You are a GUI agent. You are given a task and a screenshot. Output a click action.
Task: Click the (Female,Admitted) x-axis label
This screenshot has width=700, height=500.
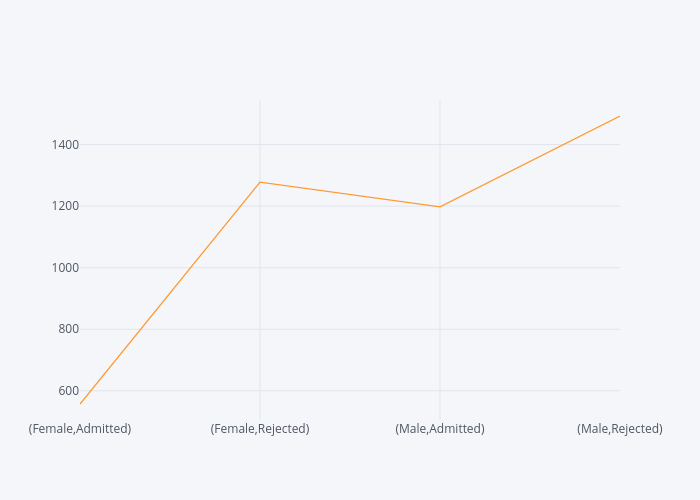pyautogui.click(x=80, y=429)
